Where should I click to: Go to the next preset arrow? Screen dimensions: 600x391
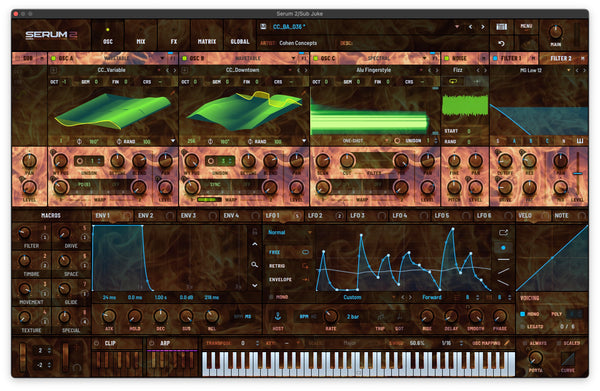[x=483, y=27]
